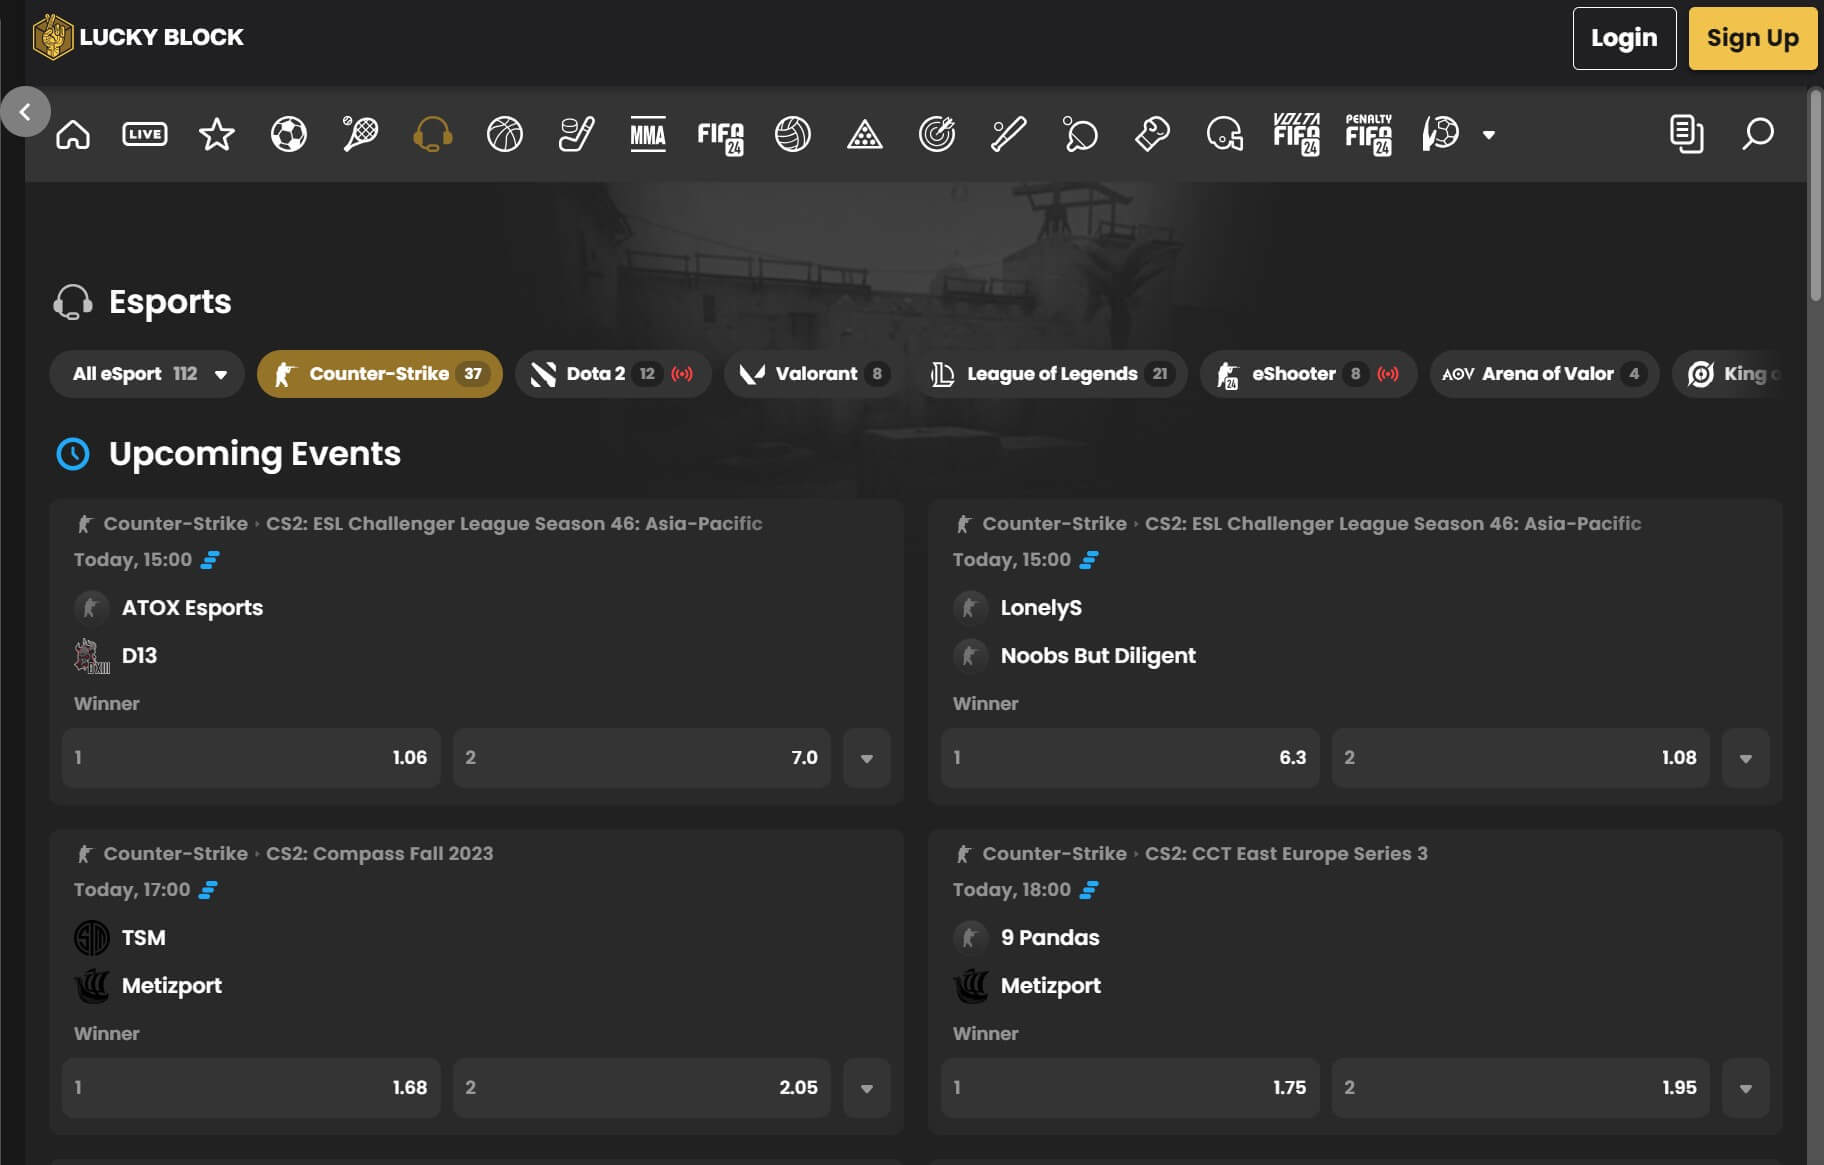Open the LIVE events section
The height and width of the screenshot is (1165, 1824).
point(145,134)
